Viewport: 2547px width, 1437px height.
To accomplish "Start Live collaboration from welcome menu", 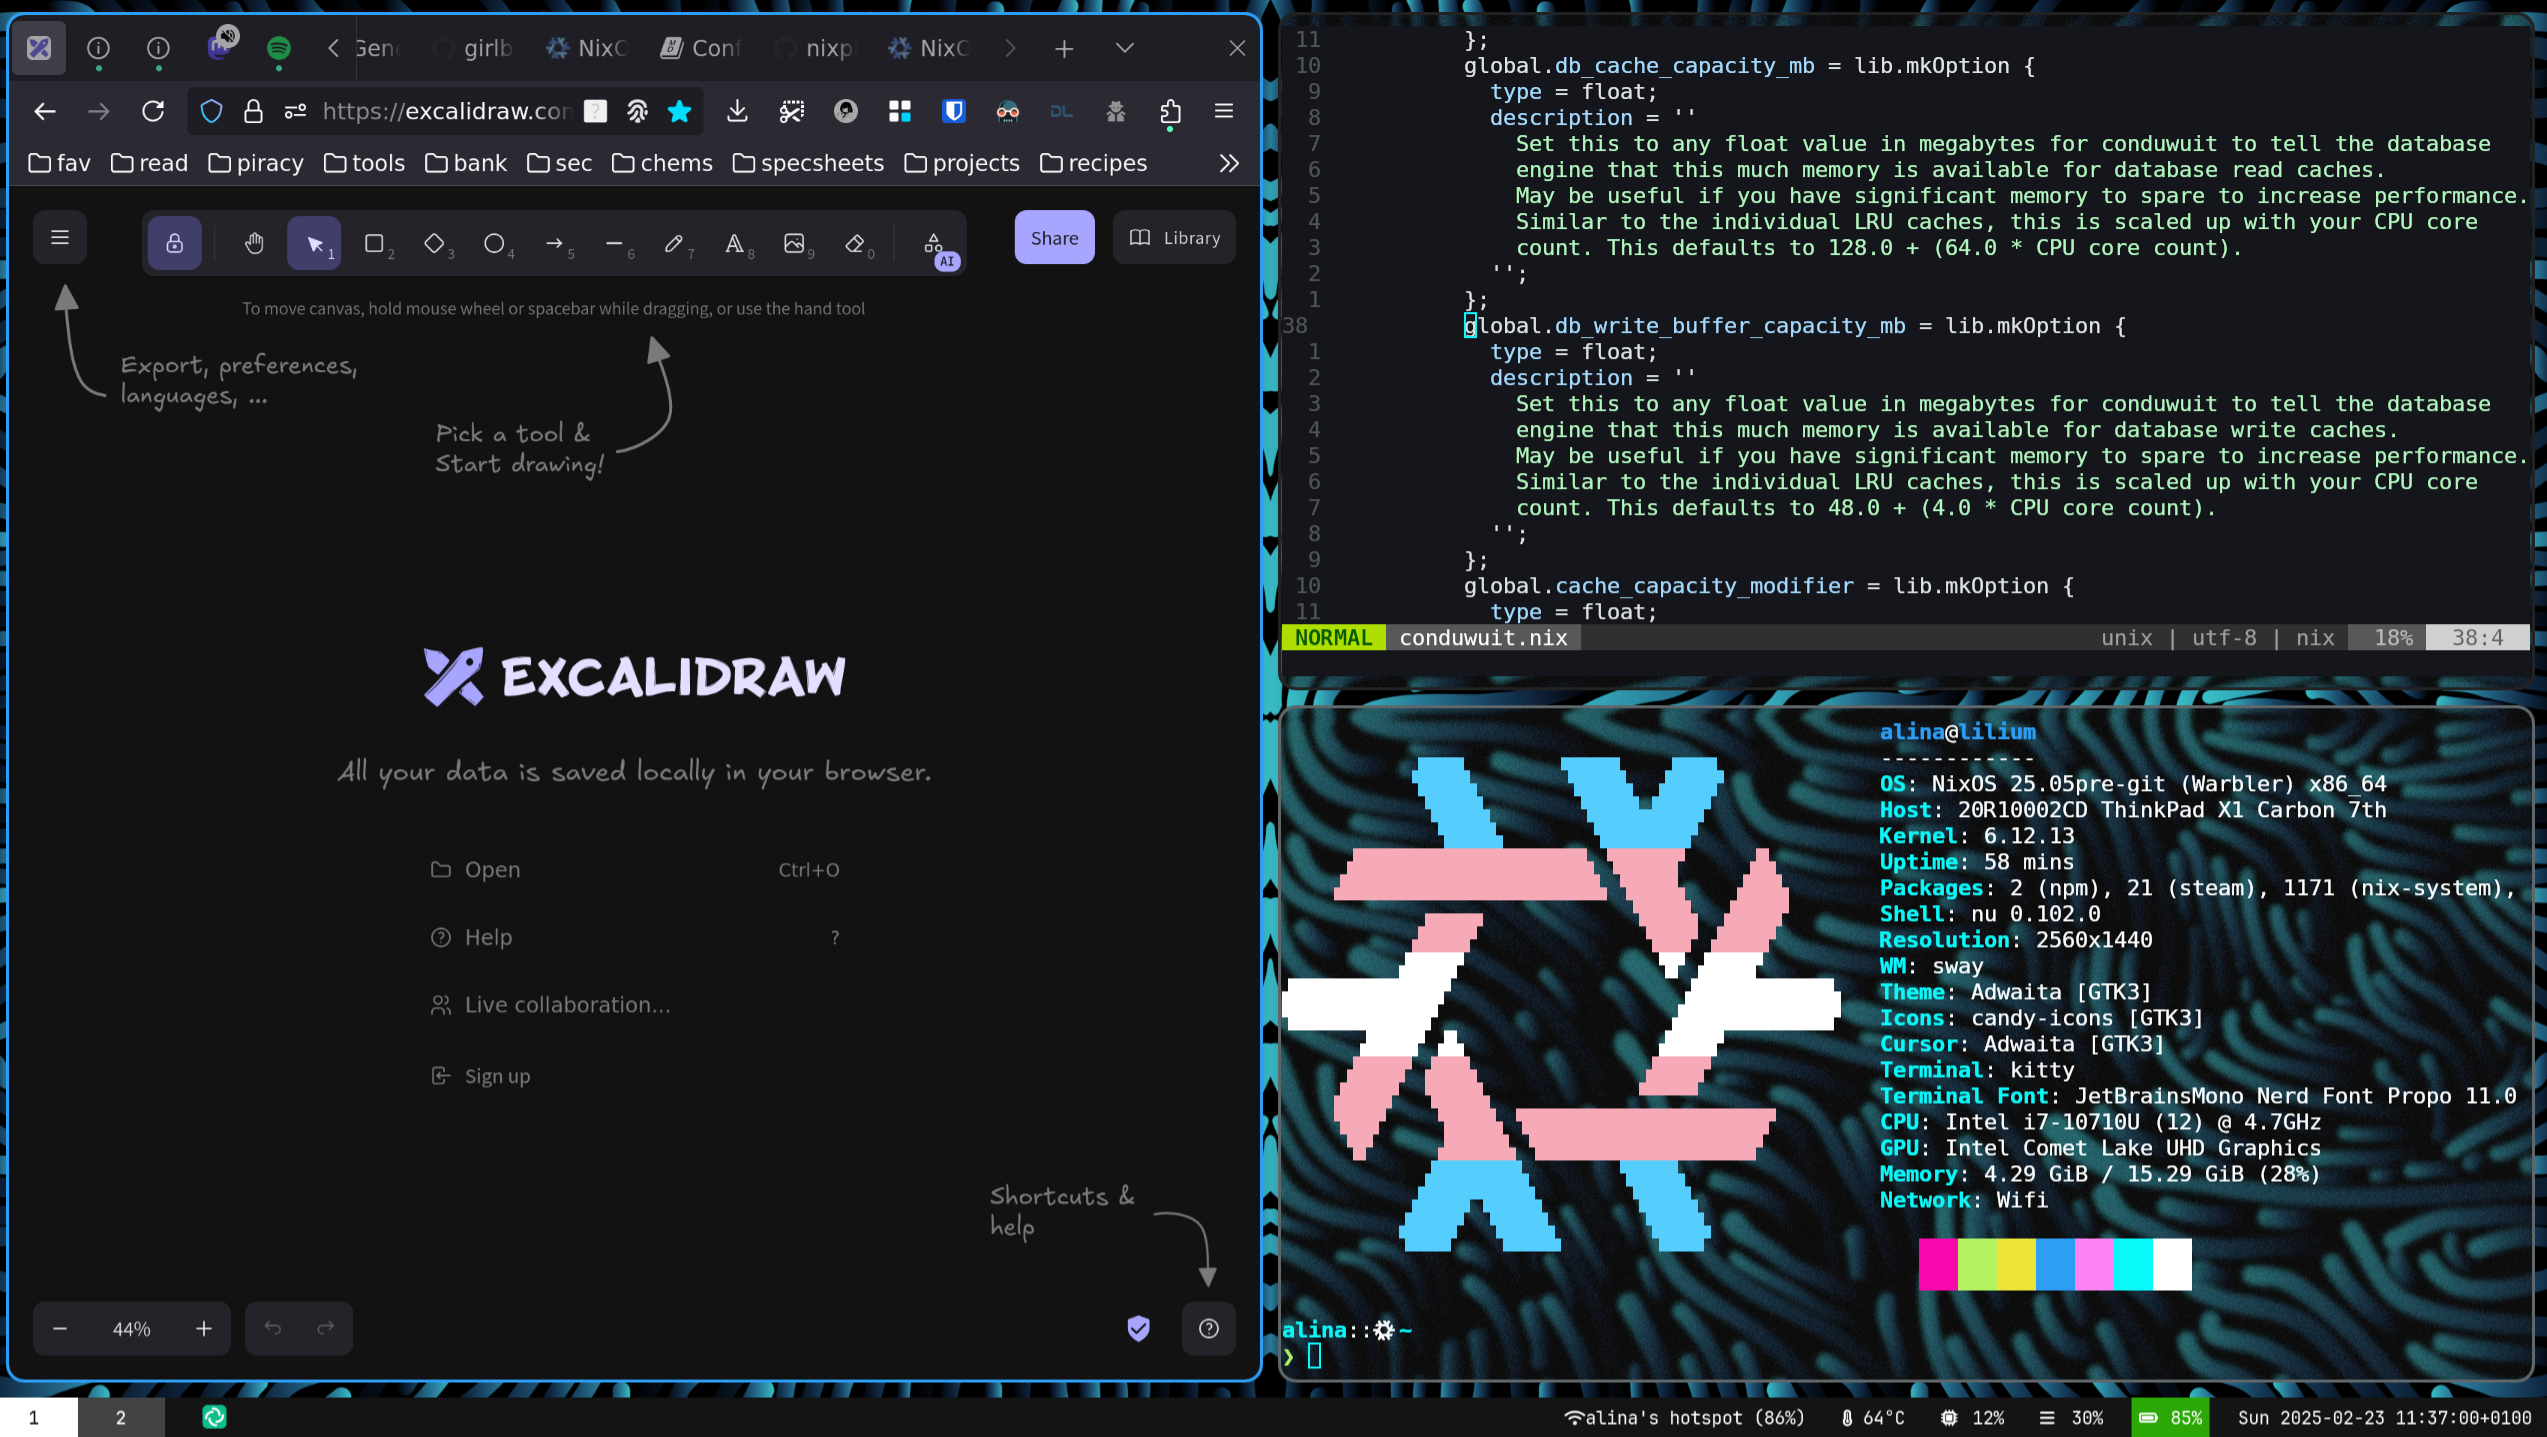I will pyautogui.click(x=634, y=1005).
